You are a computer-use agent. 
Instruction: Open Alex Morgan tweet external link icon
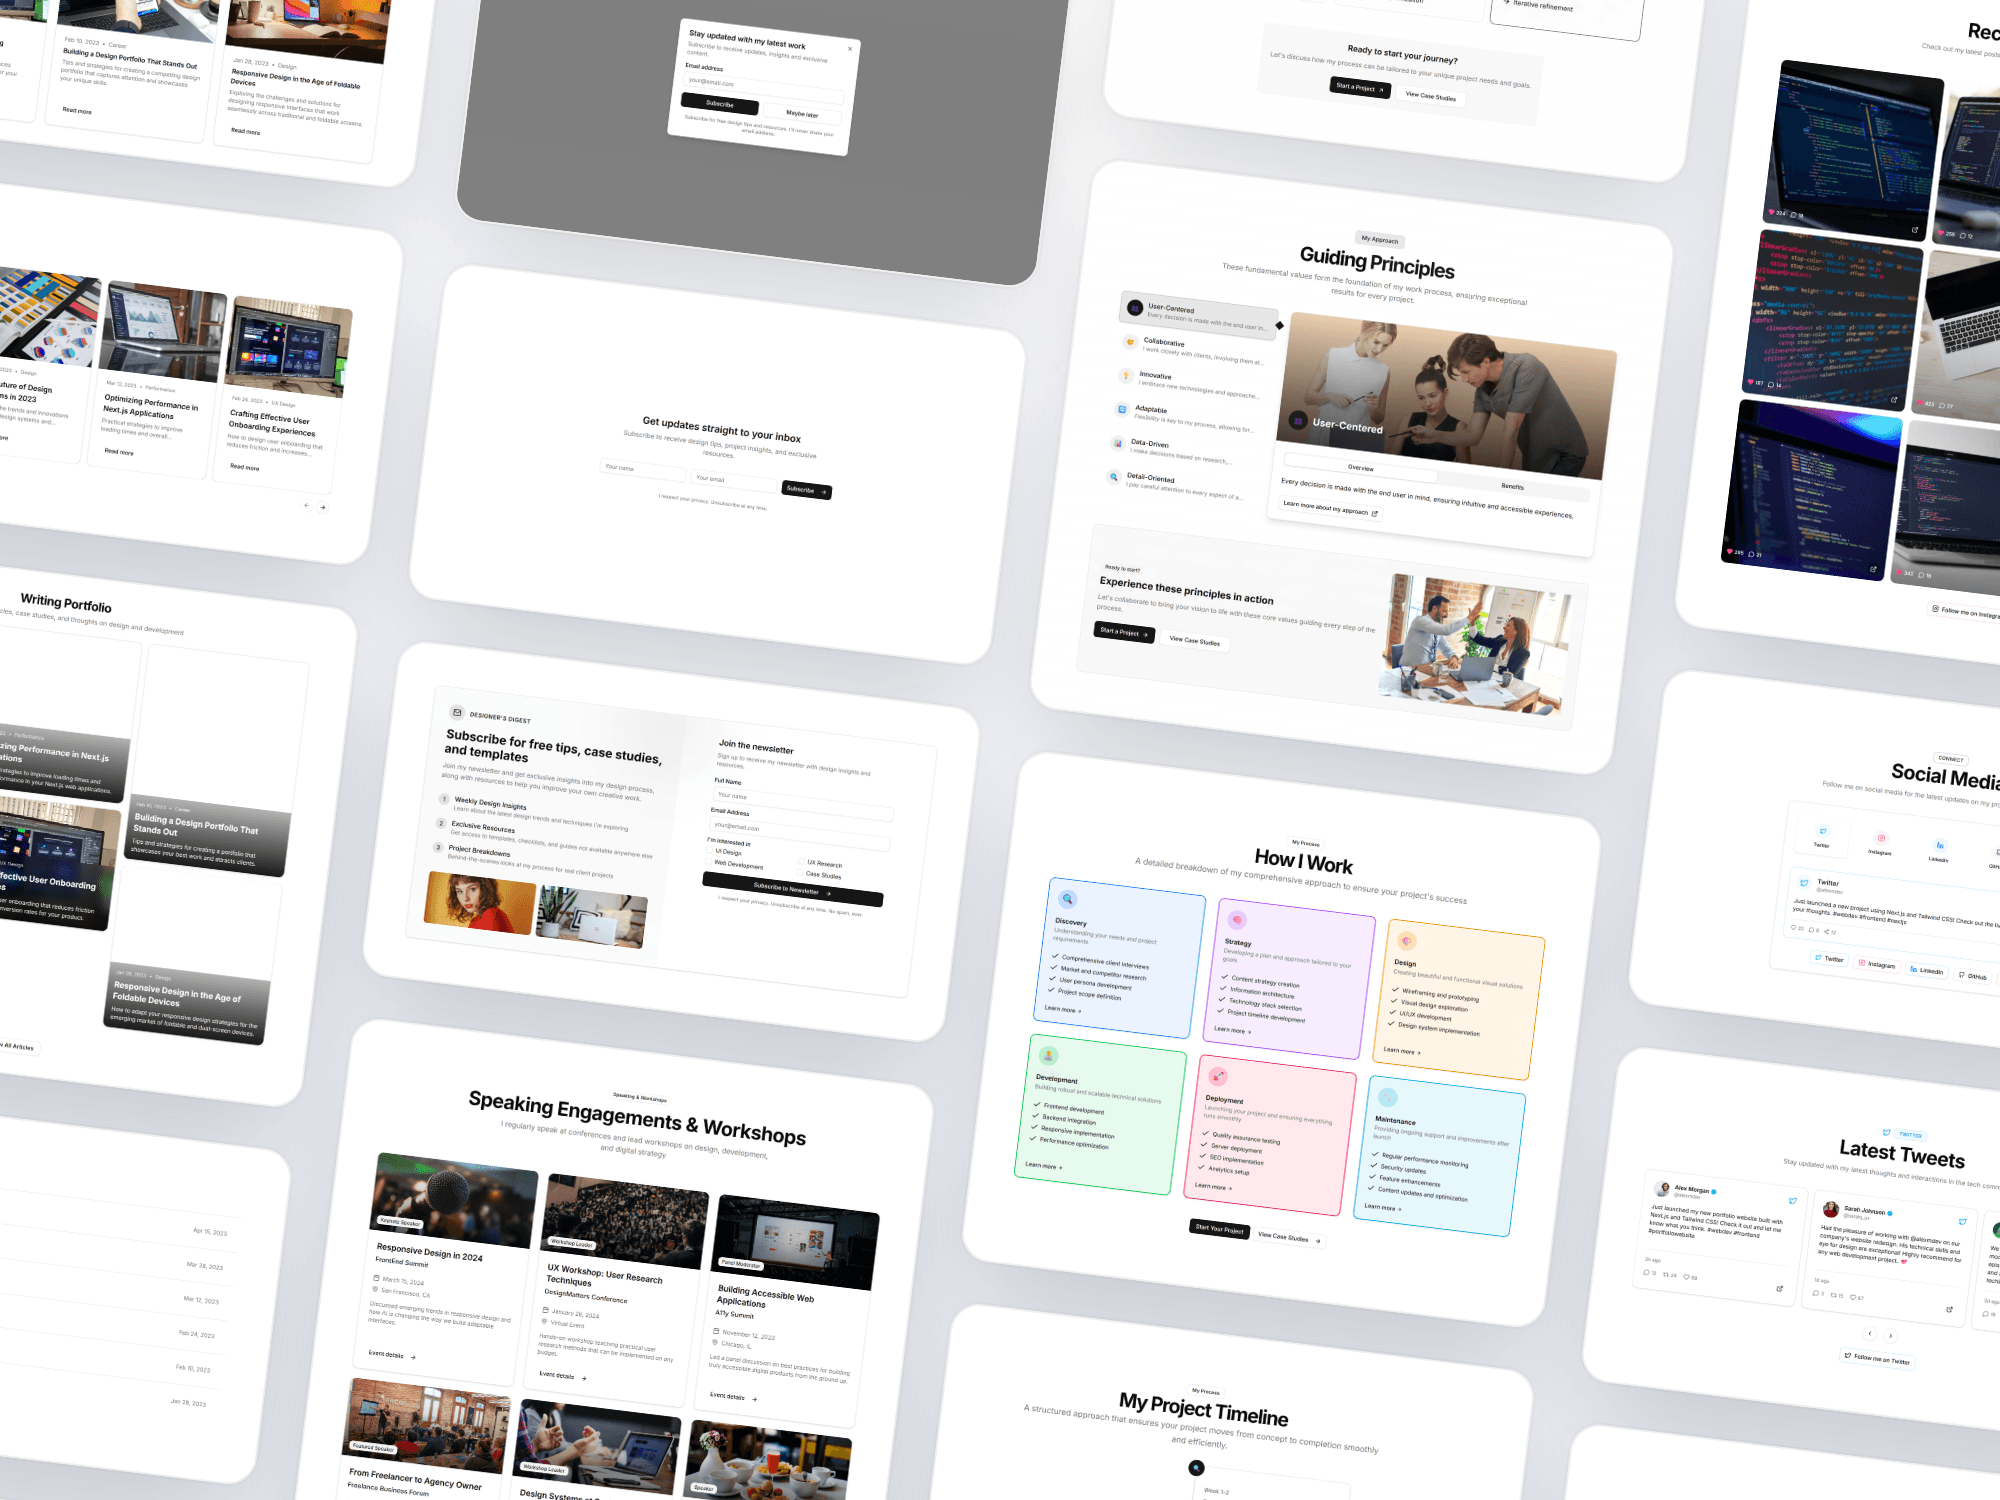pyautogui.click(x=1779, y=1288)
